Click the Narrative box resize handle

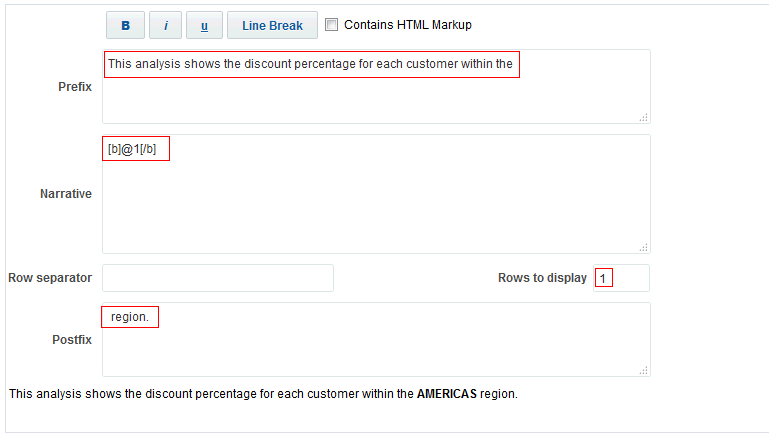pyautogui.click(x=643, y=246)
